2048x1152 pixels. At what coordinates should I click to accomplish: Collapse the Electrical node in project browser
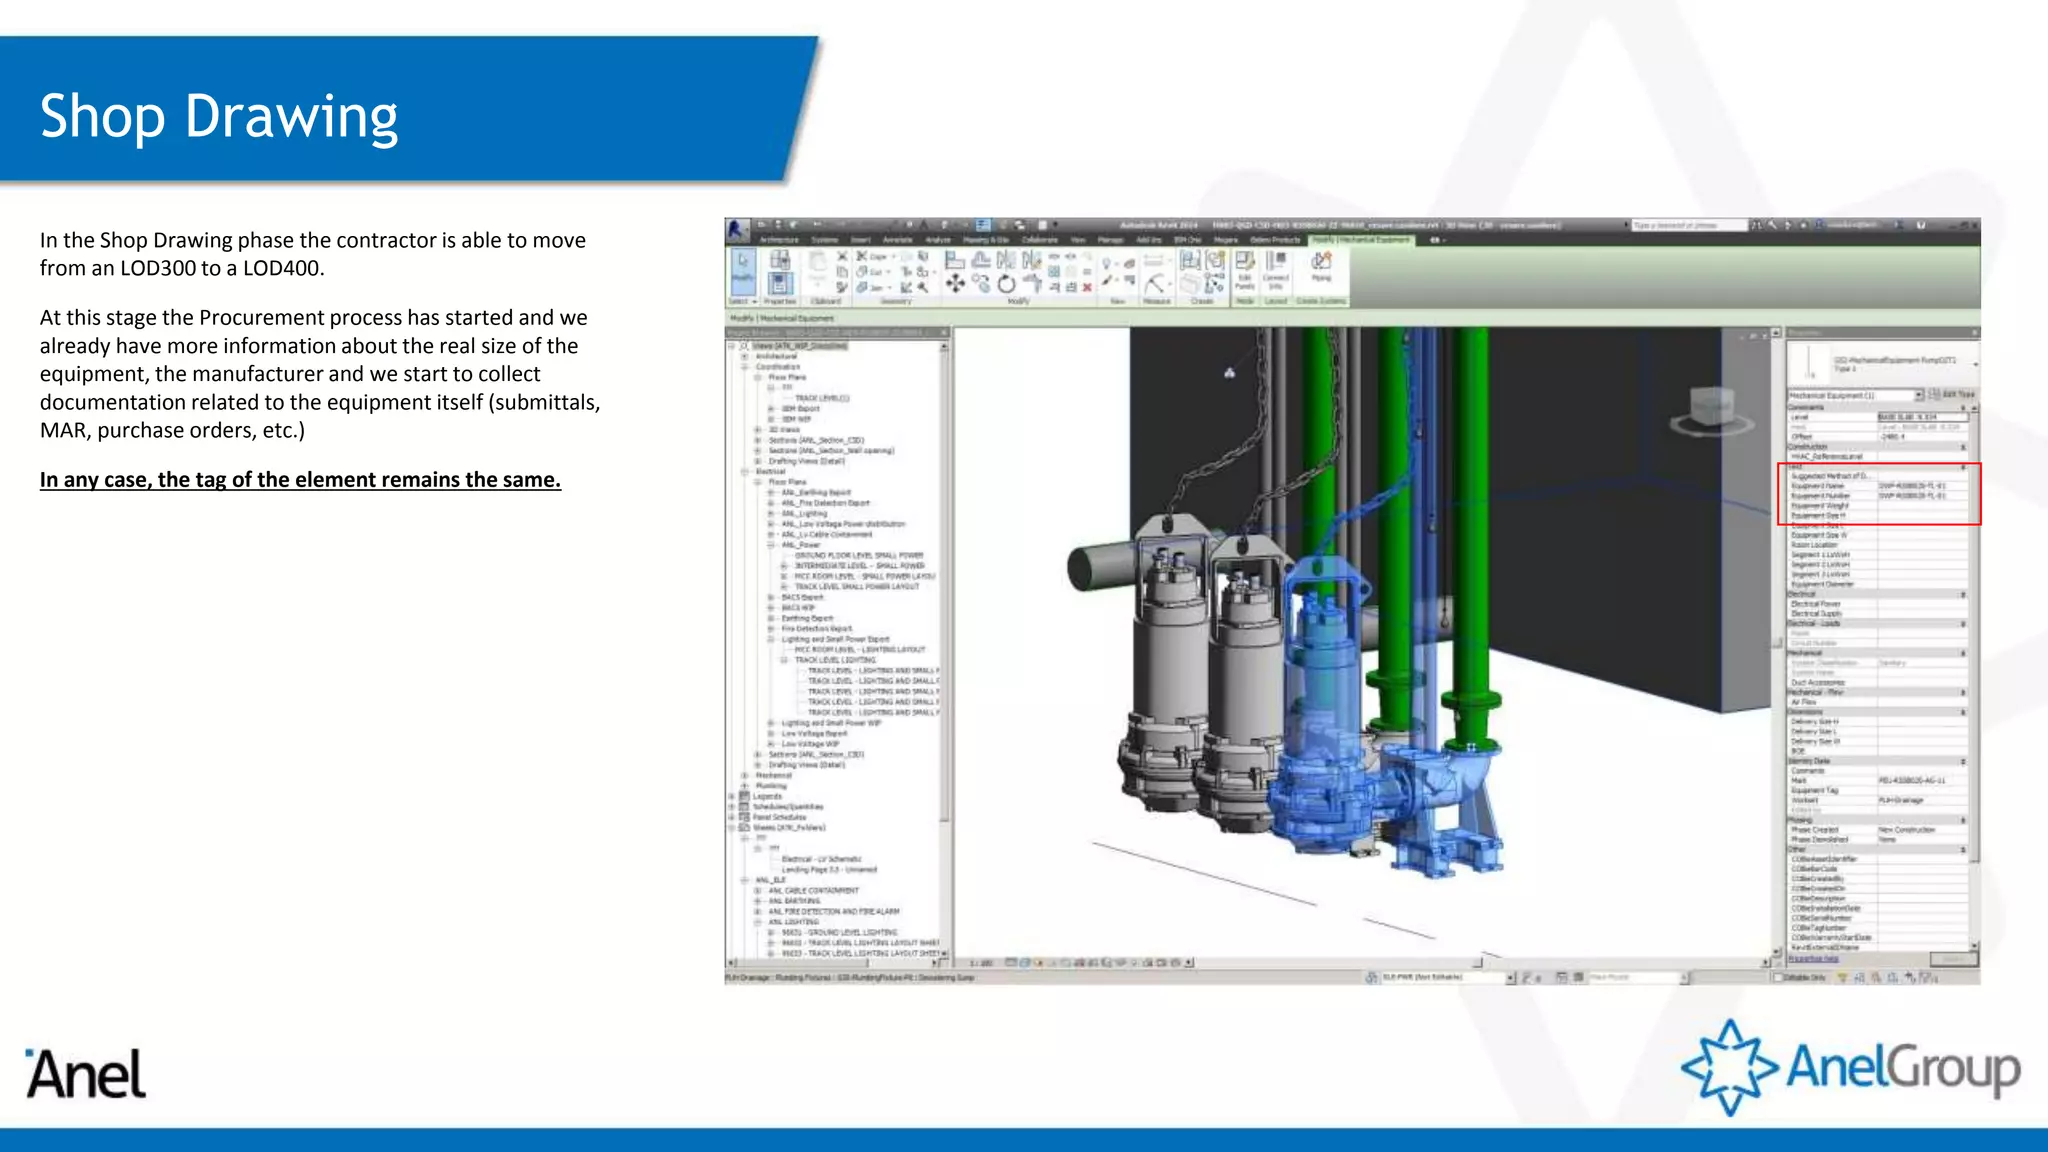pyautogui.click(x=744, y=471)
